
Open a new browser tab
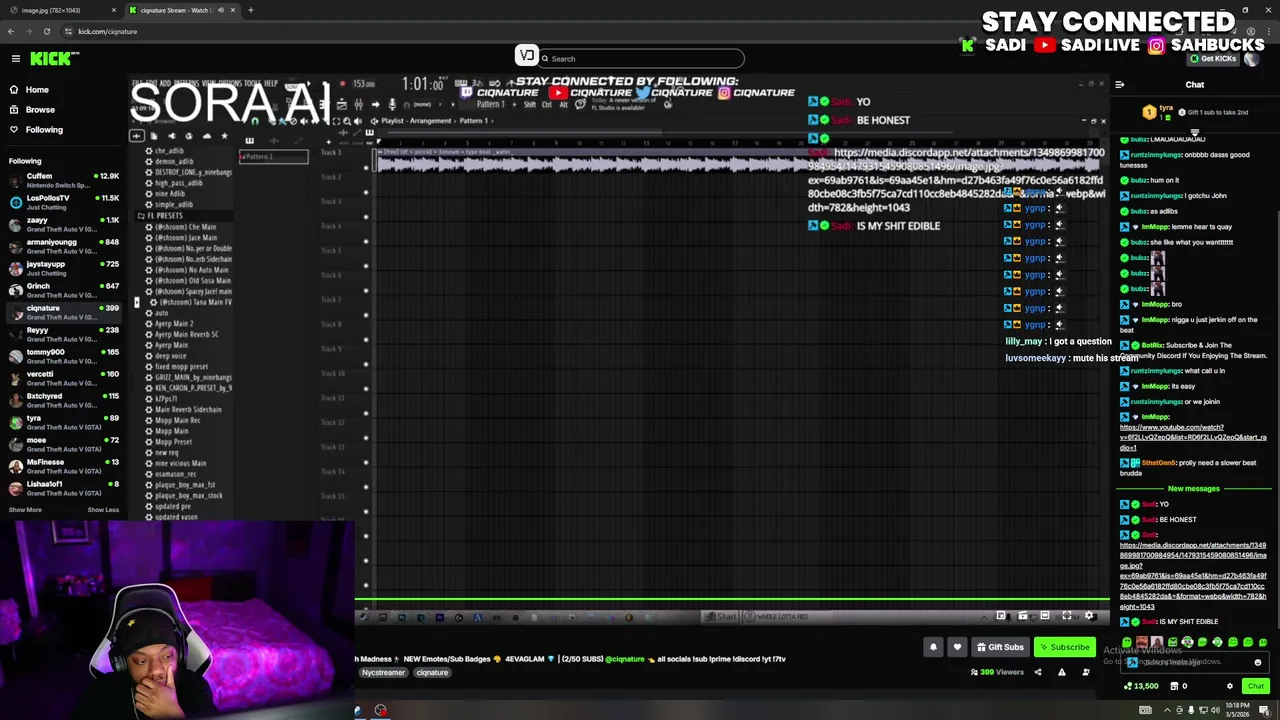(x=251, y=10)
